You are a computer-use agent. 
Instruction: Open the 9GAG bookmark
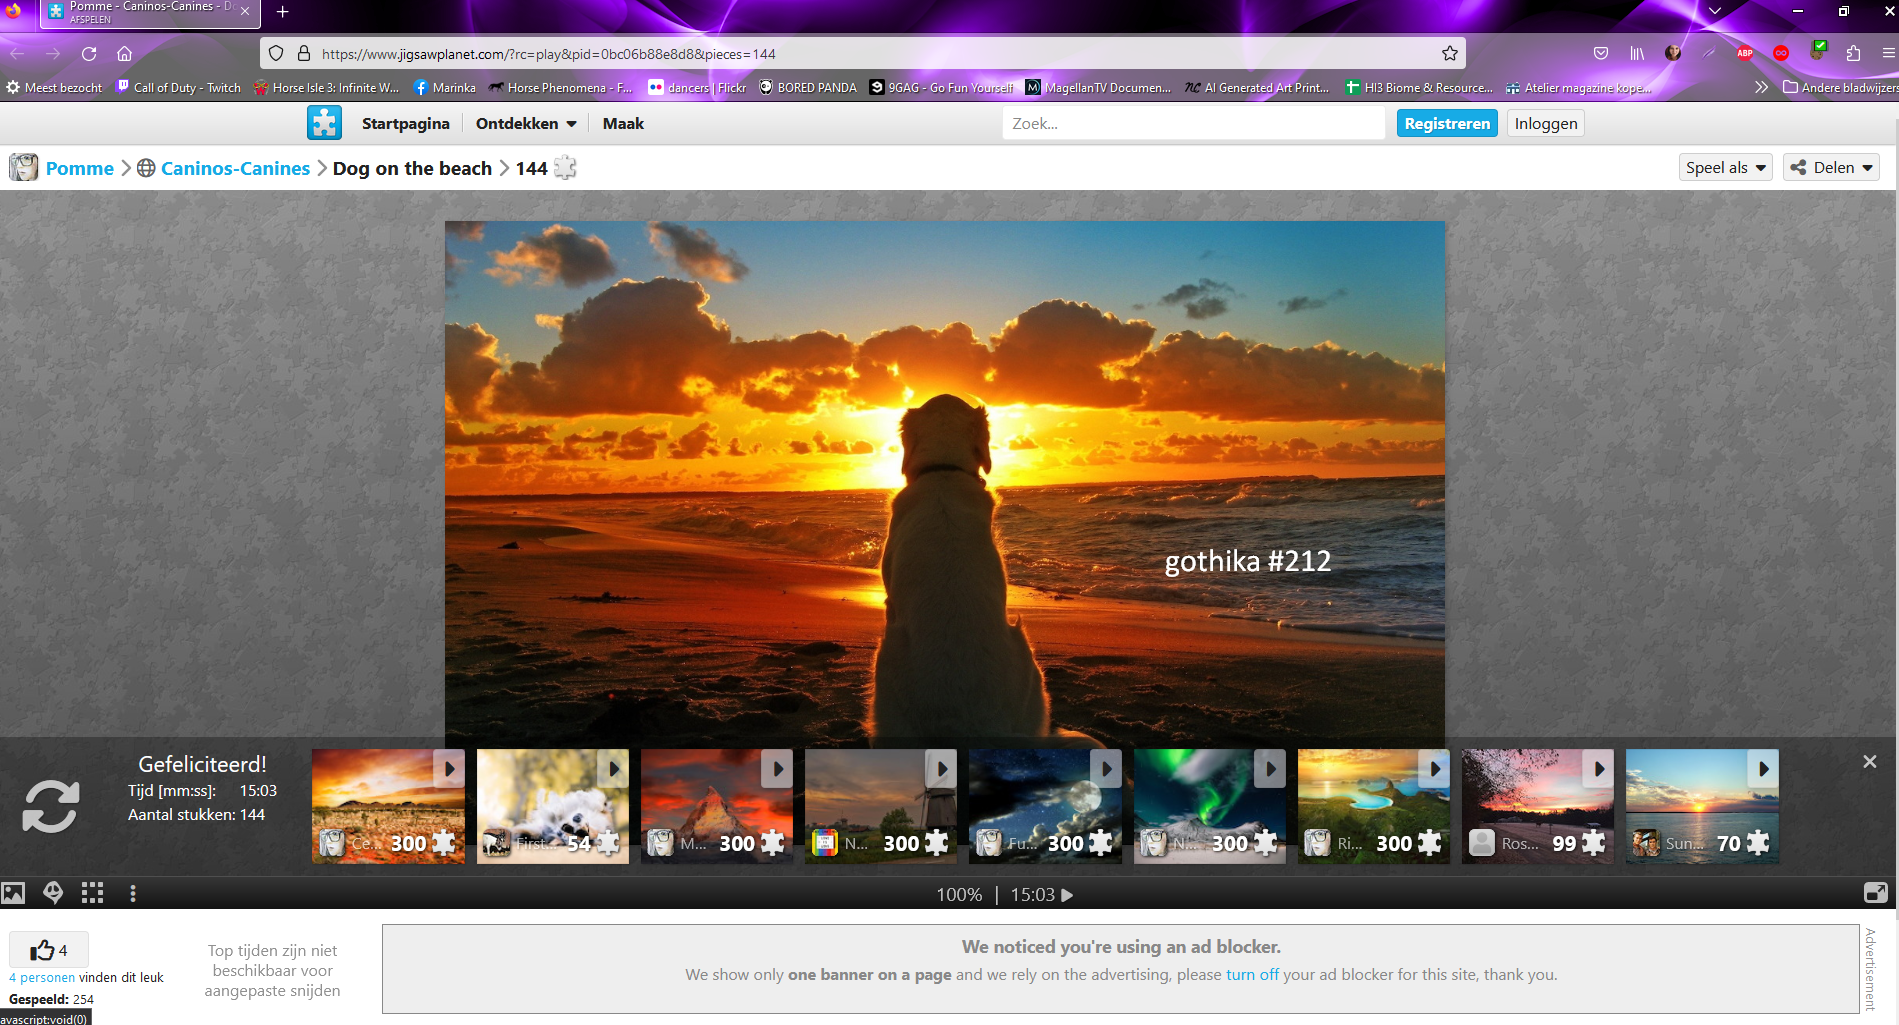[x=942, y=88]
